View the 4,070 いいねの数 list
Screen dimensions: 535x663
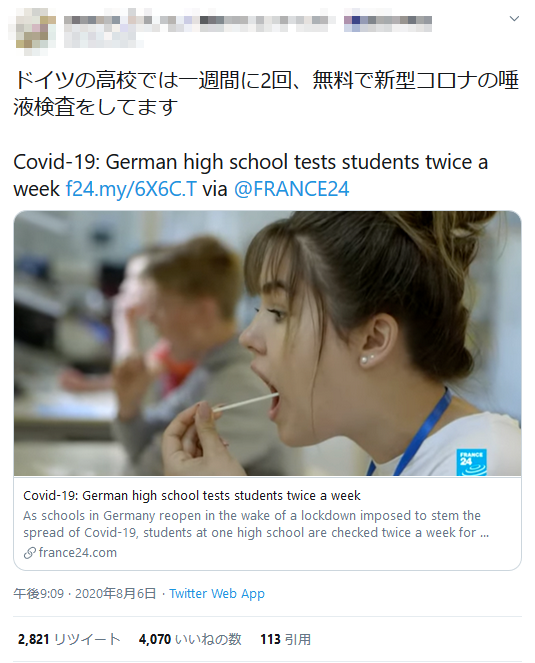[x=190, y=639]
